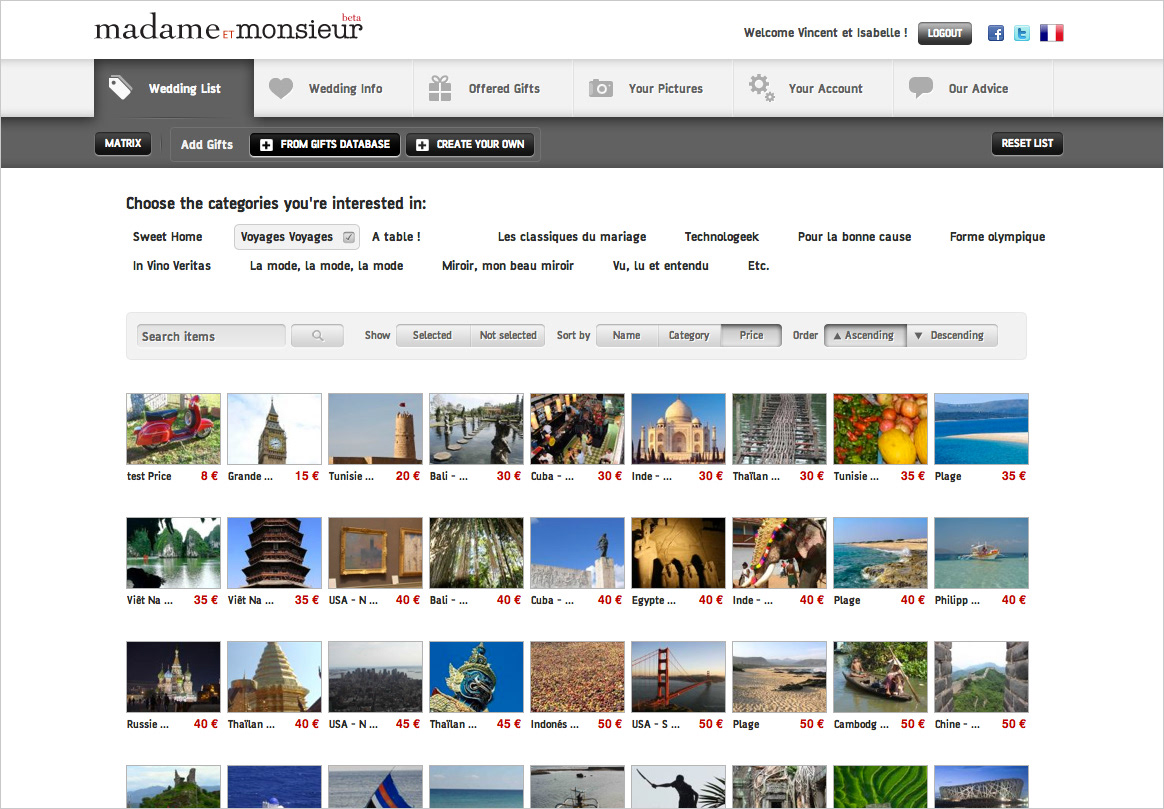Select the Tunisie tower 20 € thumbnail
Screen dimensions: 1164x809
point(376,429)
